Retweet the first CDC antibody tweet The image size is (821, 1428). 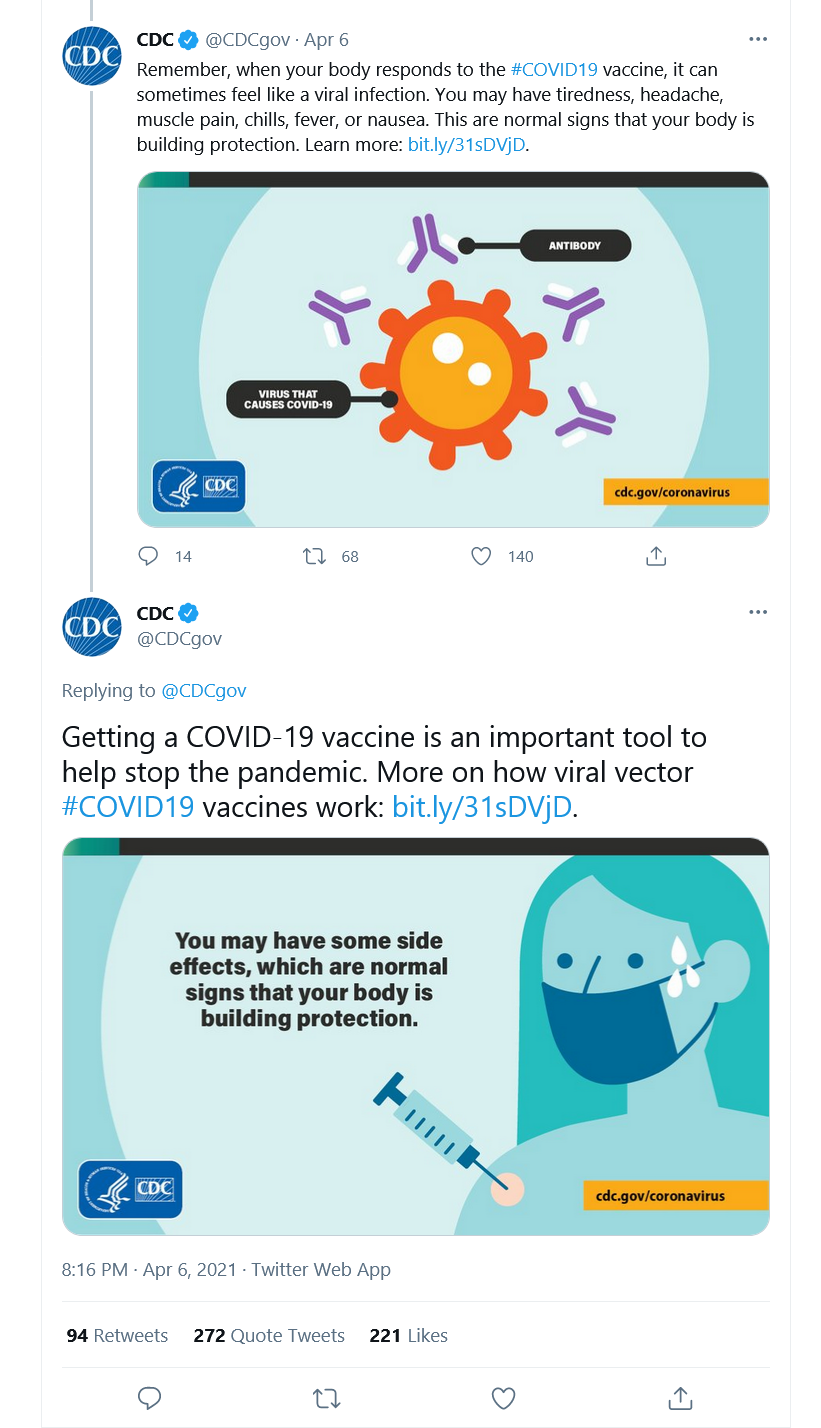click(314, 556)
